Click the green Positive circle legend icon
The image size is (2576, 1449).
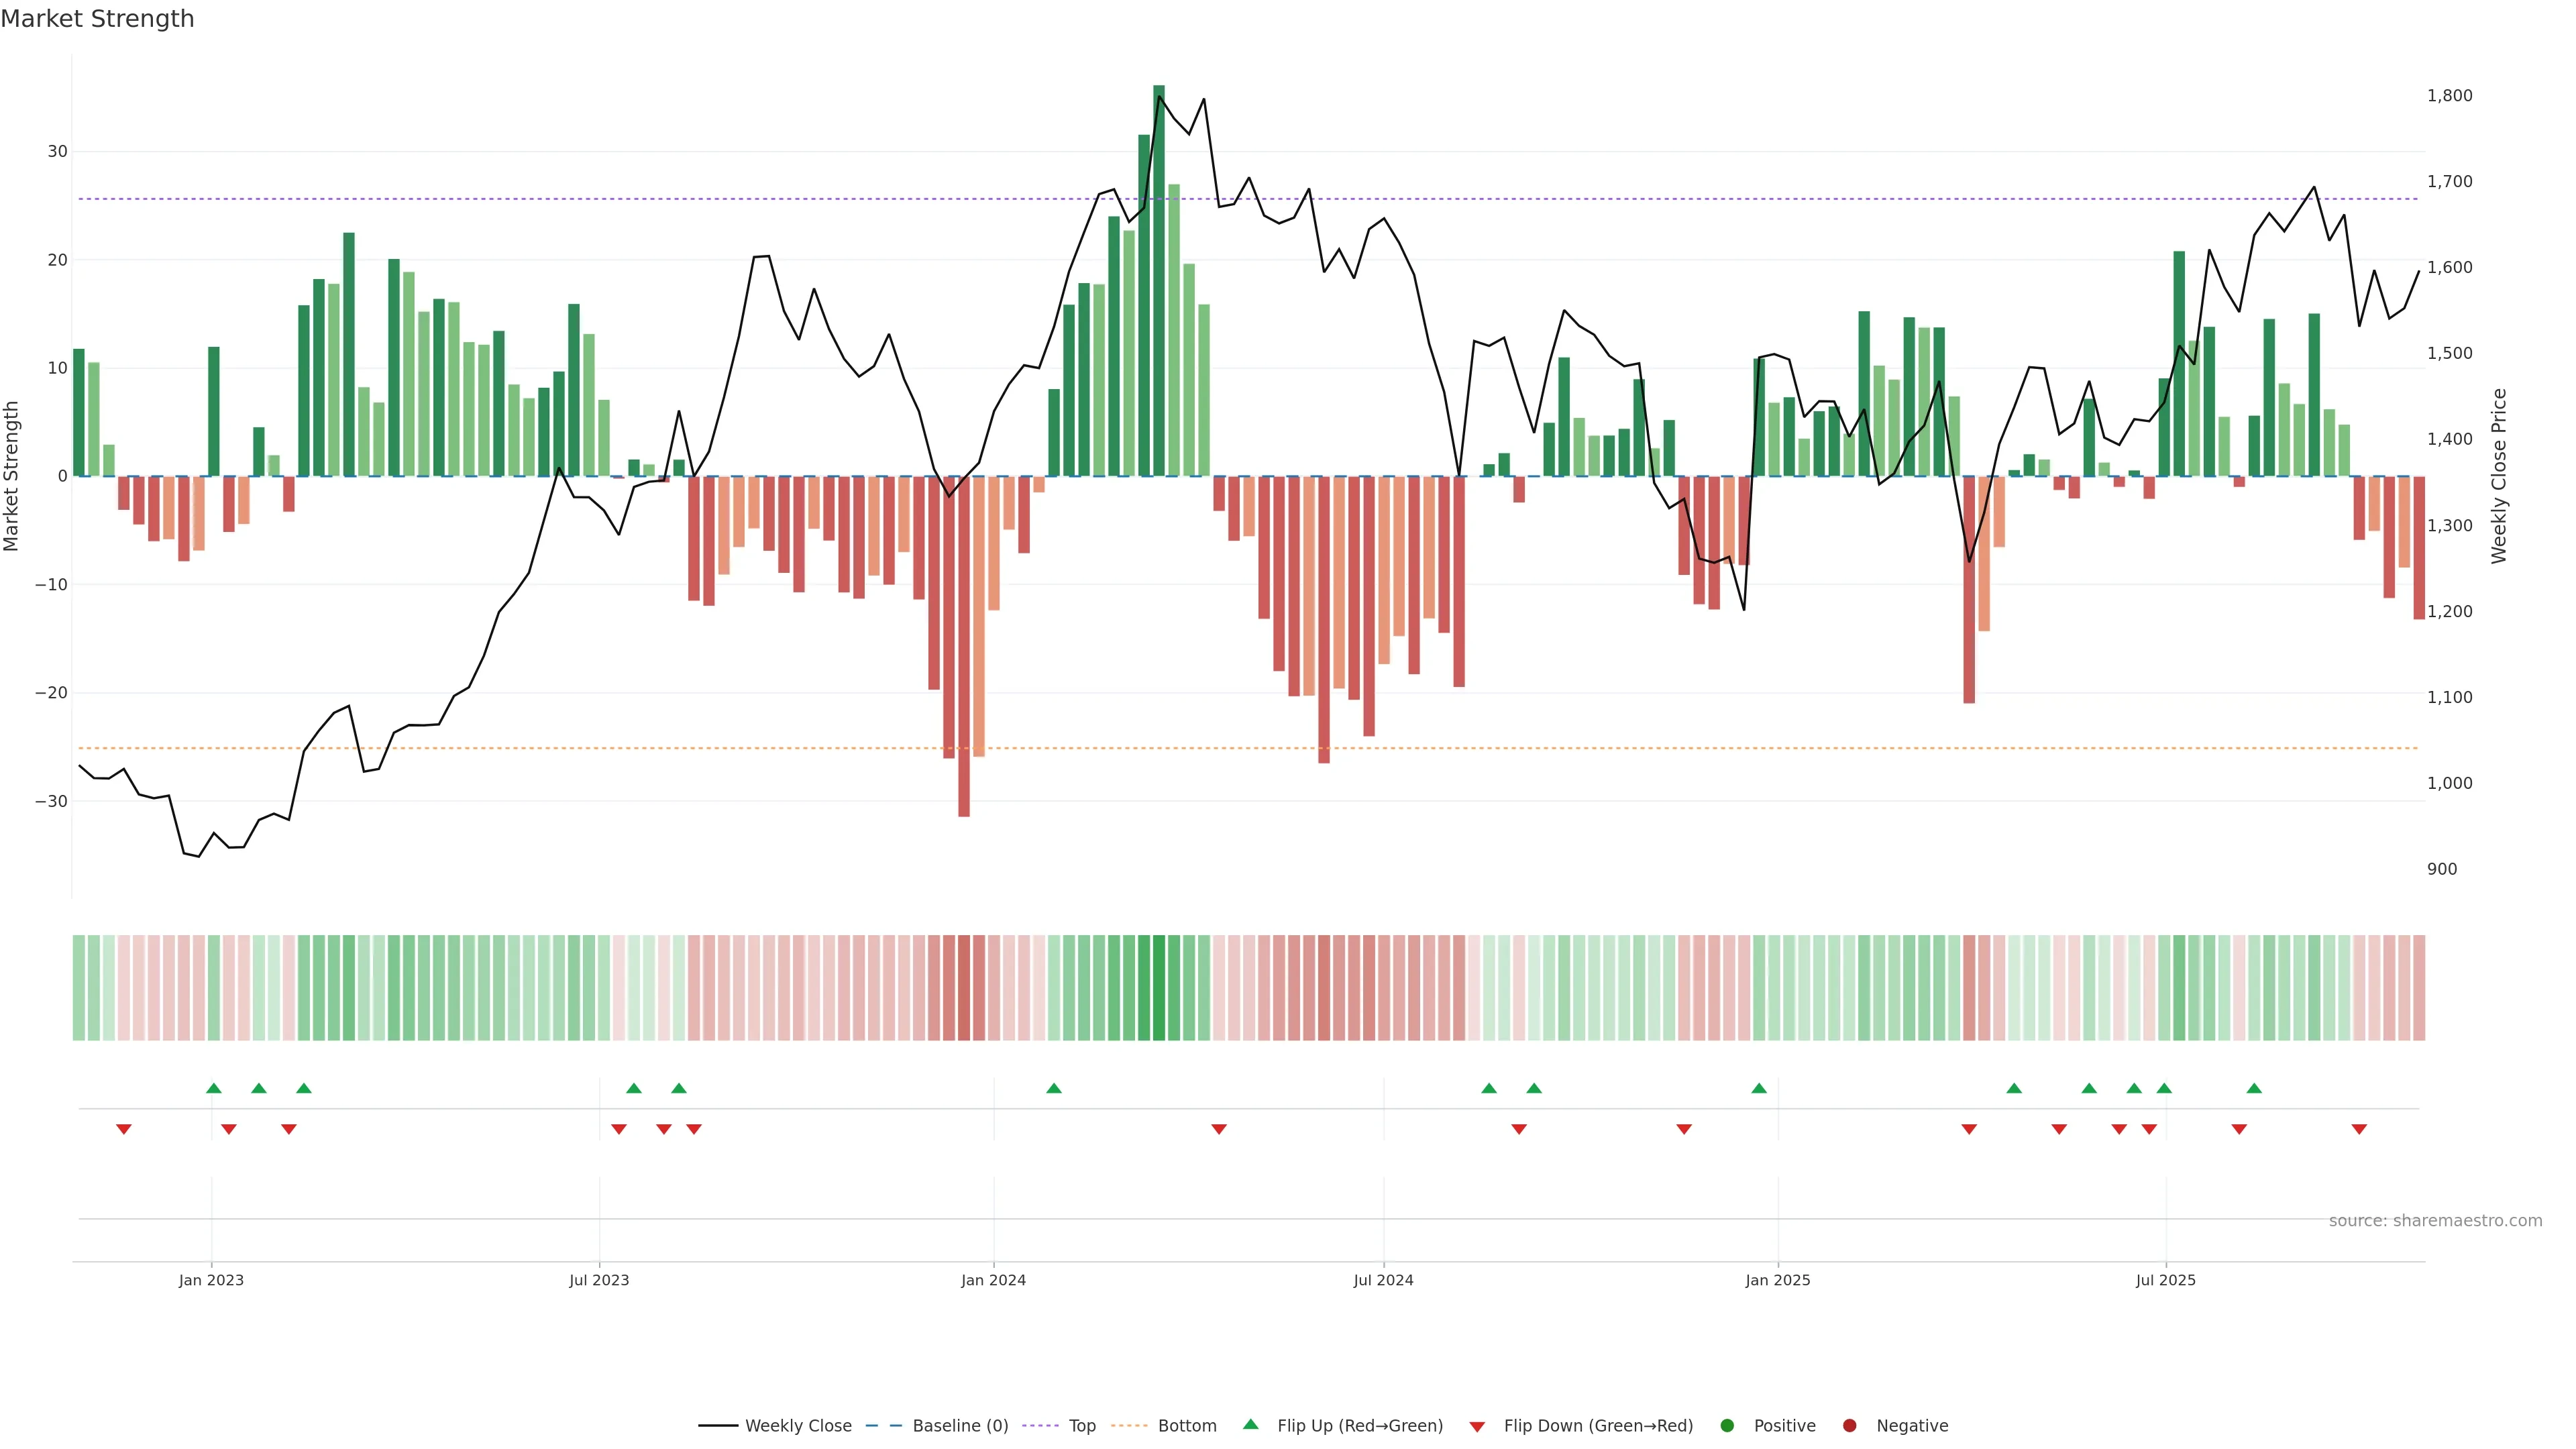pos(1727,1425)
